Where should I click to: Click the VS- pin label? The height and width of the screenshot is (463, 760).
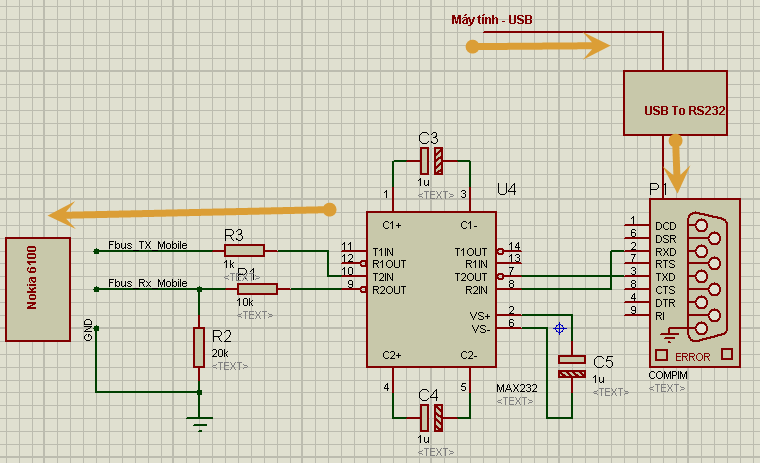481,329
